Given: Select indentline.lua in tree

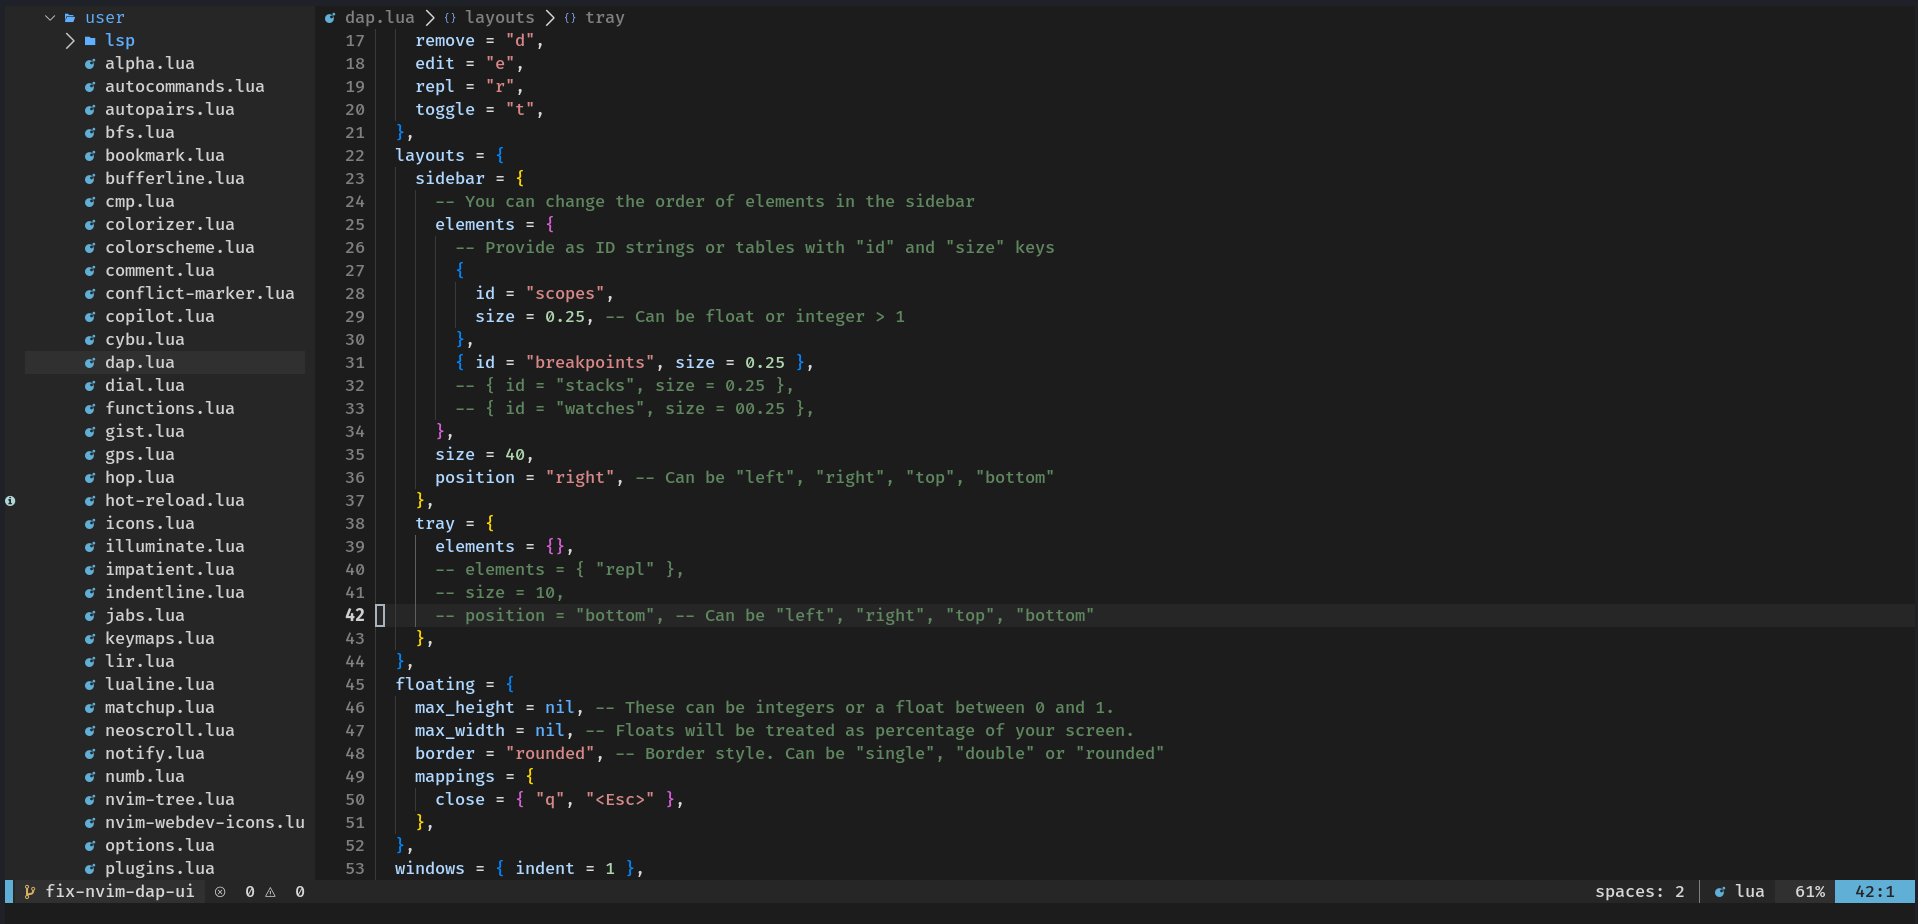Looking at the screenshot, I should point(175,593).
